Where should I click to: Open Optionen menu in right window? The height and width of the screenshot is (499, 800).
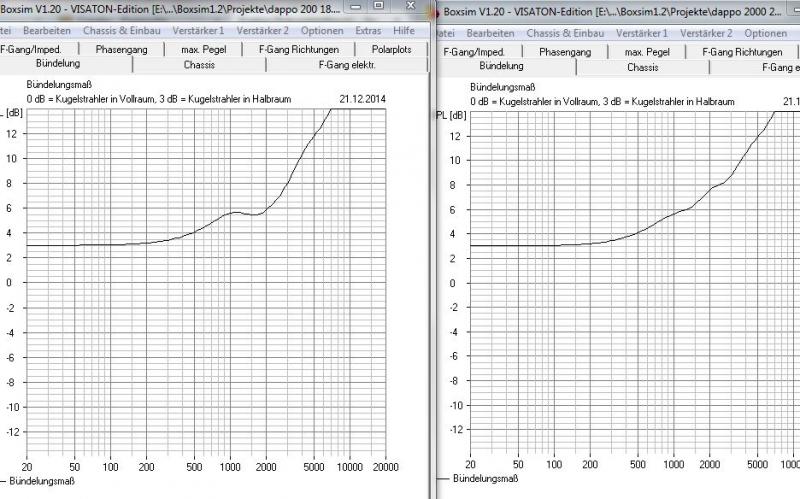[x=765, y=33]
